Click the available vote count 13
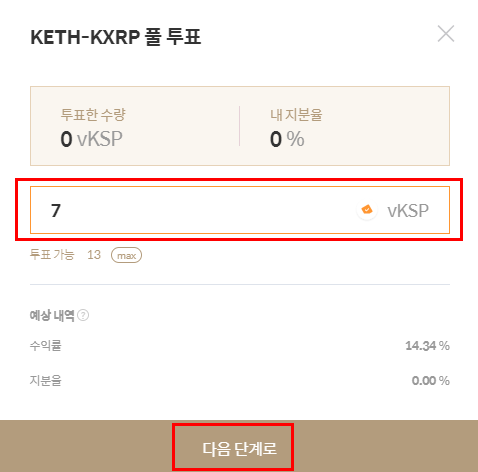The width and height of the screenshot is (478, 472). tap(94, 255)
